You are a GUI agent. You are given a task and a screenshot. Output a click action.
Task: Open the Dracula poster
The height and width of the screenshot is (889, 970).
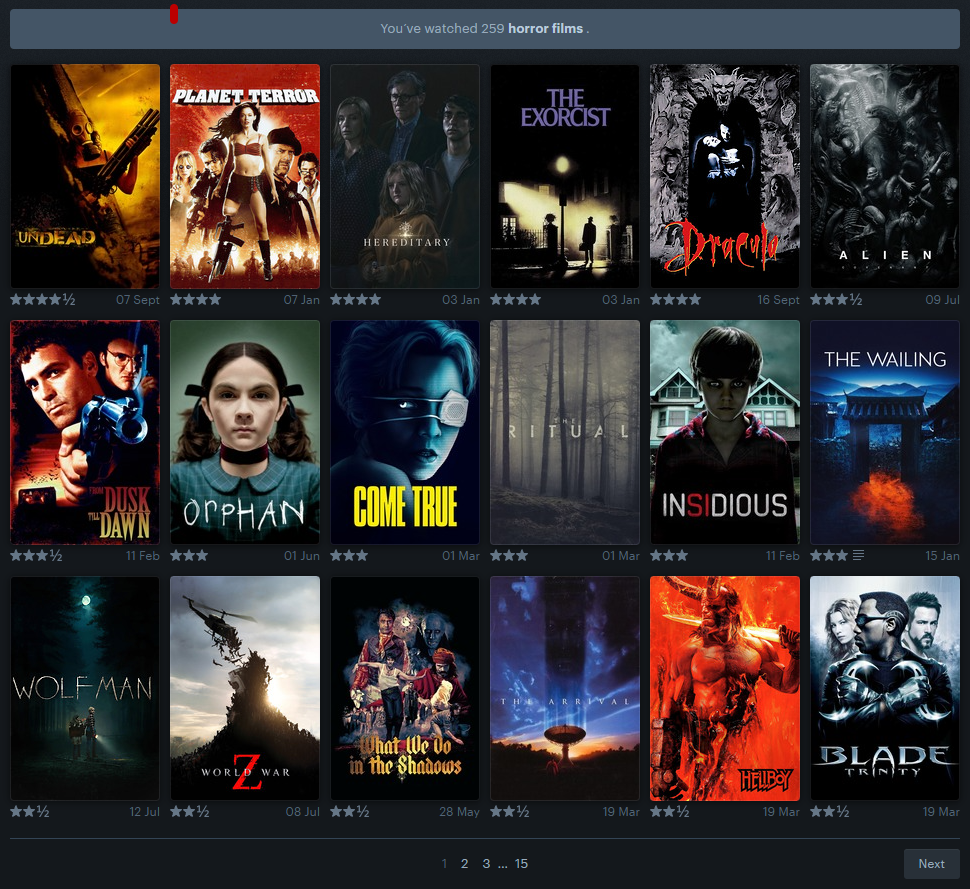[724, 176]
